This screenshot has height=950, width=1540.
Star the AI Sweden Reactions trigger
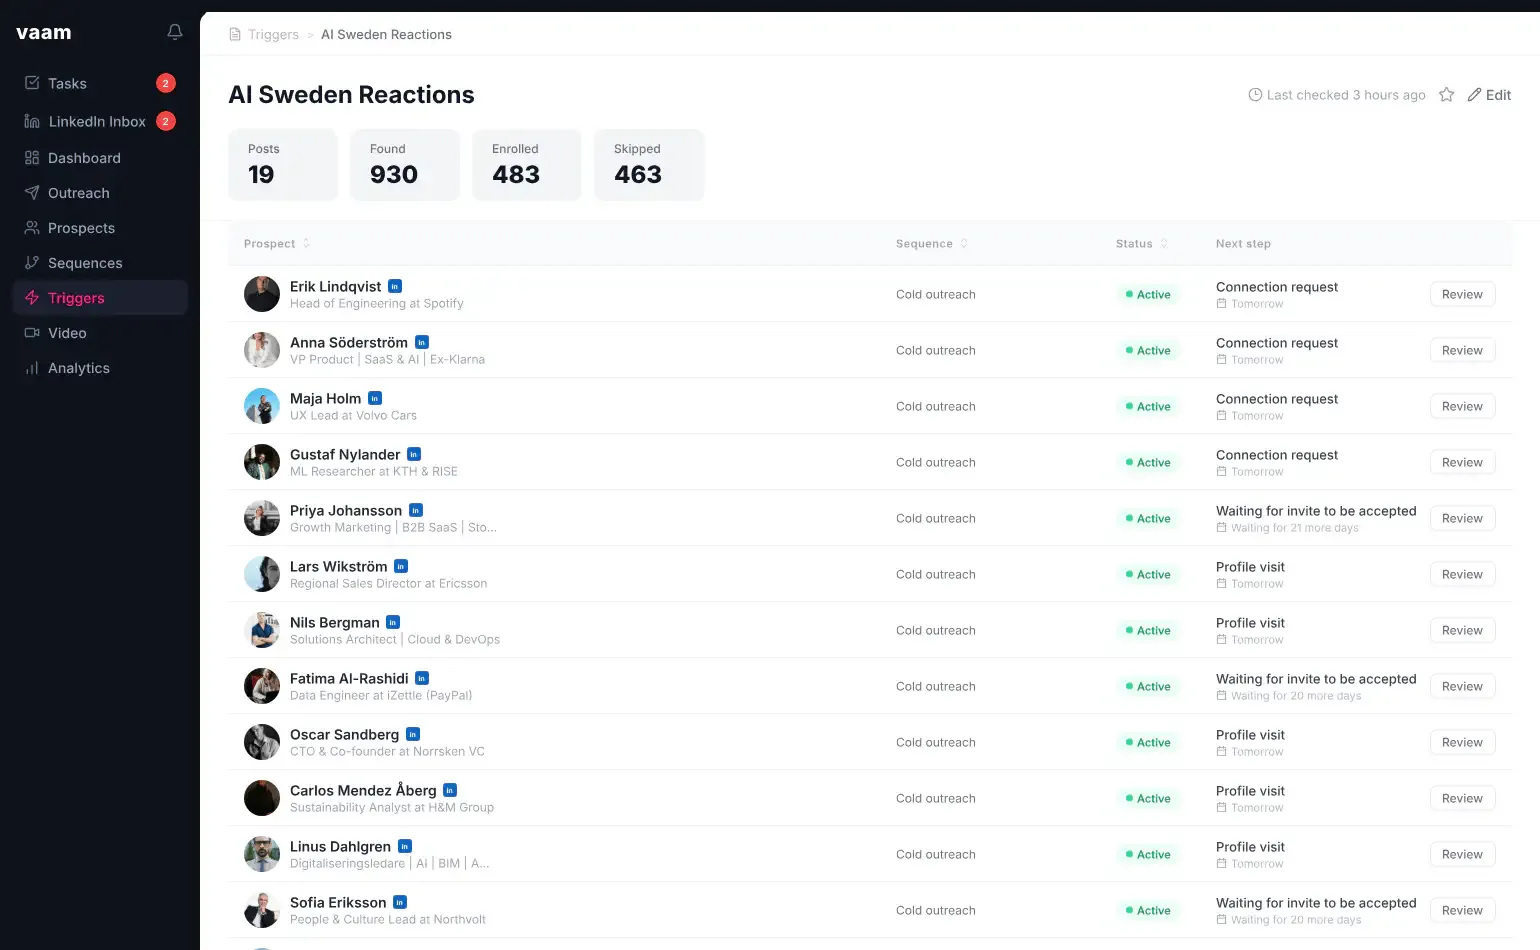coord(1446,95)
